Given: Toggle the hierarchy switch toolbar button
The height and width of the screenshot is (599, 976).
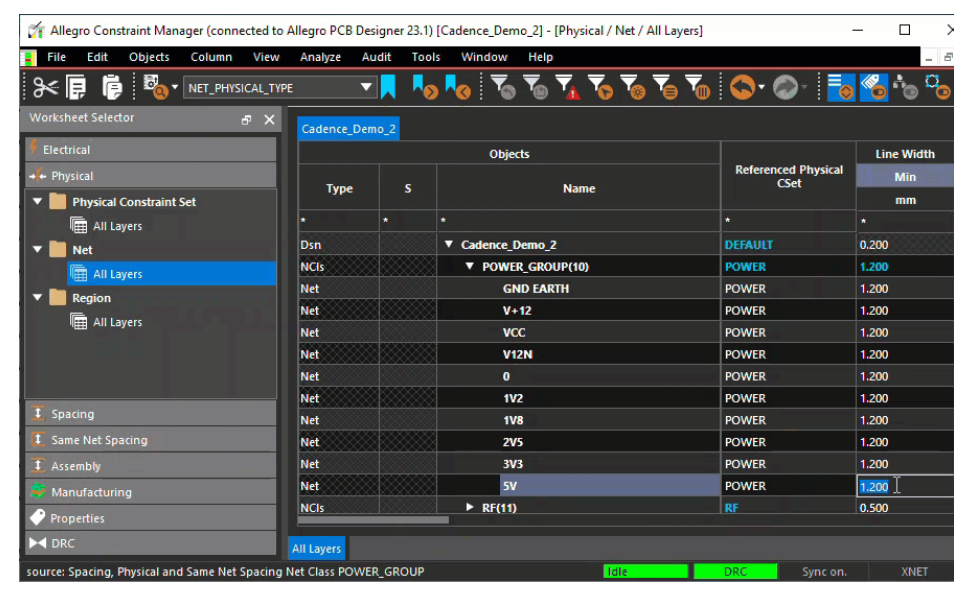Looking at the screenshot, I should [x=905, y=87].
